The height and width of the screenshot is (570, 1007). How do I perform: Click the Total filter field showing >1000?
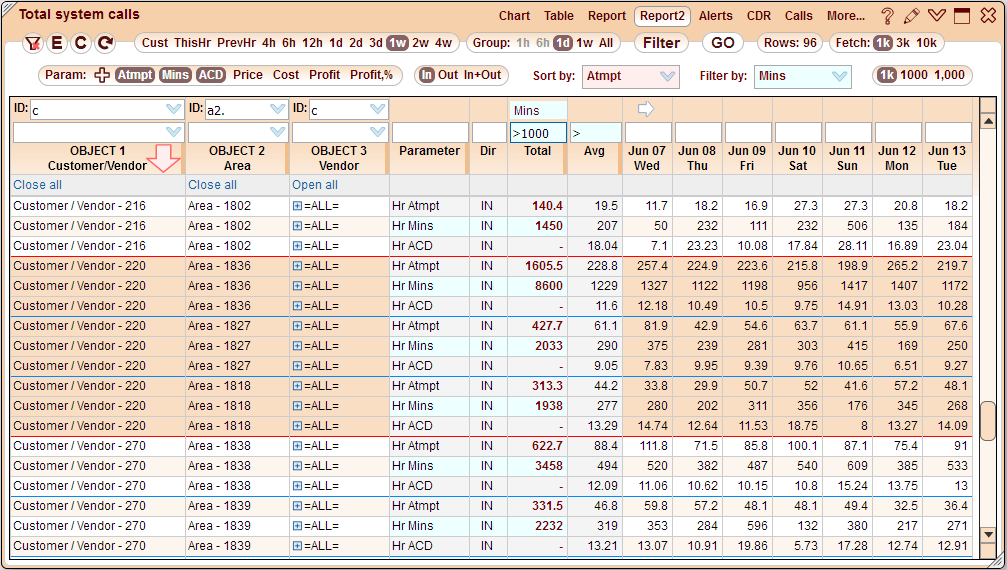(x=538, y=132)
